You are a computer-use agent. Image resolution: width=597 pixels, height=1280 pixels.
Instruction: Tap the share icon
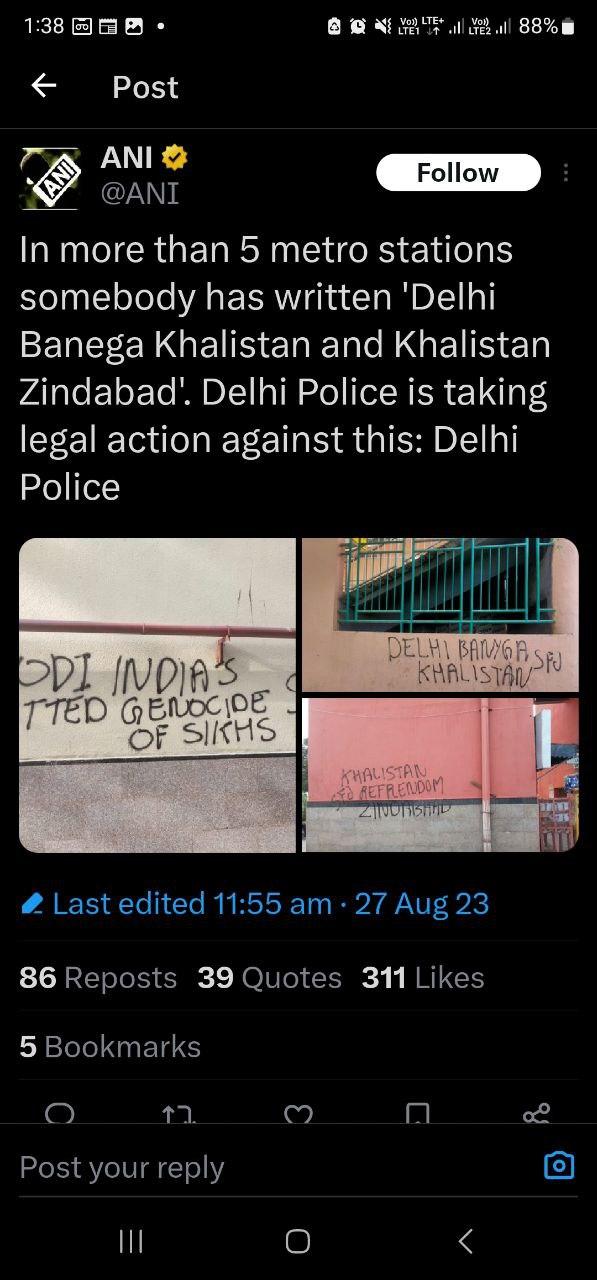pos(537,1112)
